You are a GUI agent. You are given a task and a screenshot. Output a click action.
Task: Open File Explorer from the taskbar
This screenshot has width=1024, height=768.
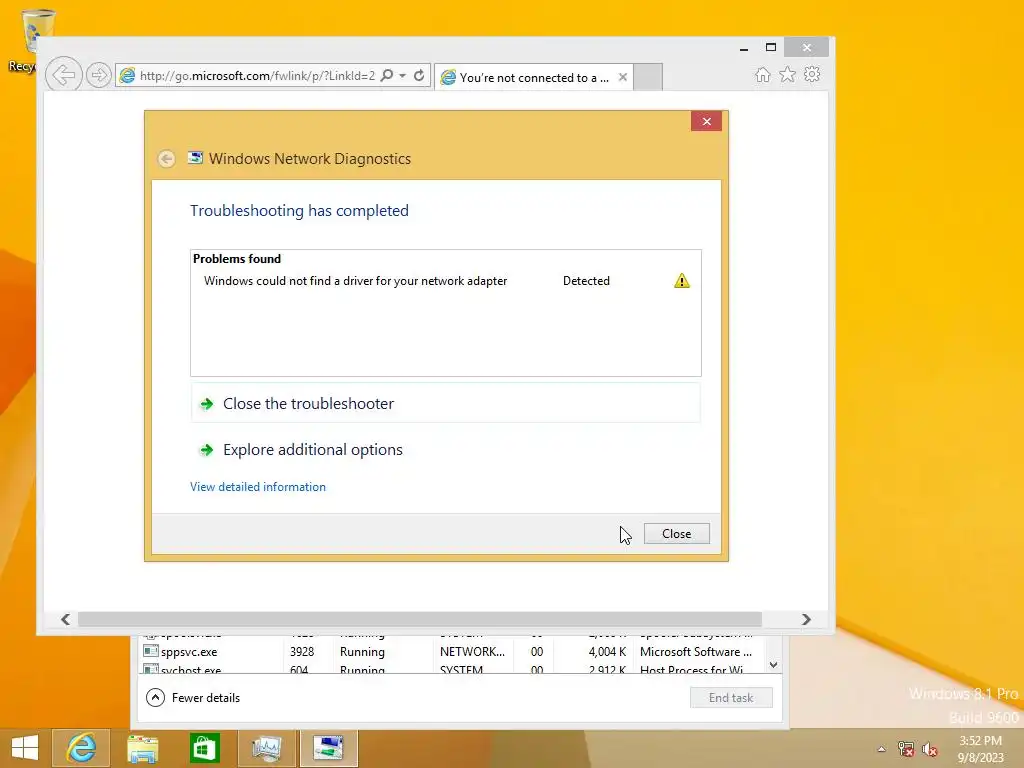(x=142, y=748)
